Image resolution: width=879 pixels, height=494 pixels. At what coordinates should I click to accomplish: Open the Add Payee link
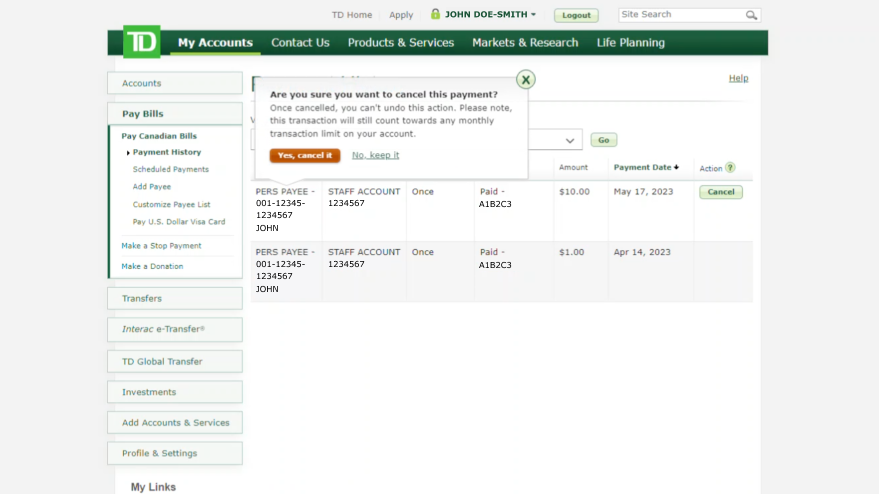pyautogui.click(x=152, y=187)
